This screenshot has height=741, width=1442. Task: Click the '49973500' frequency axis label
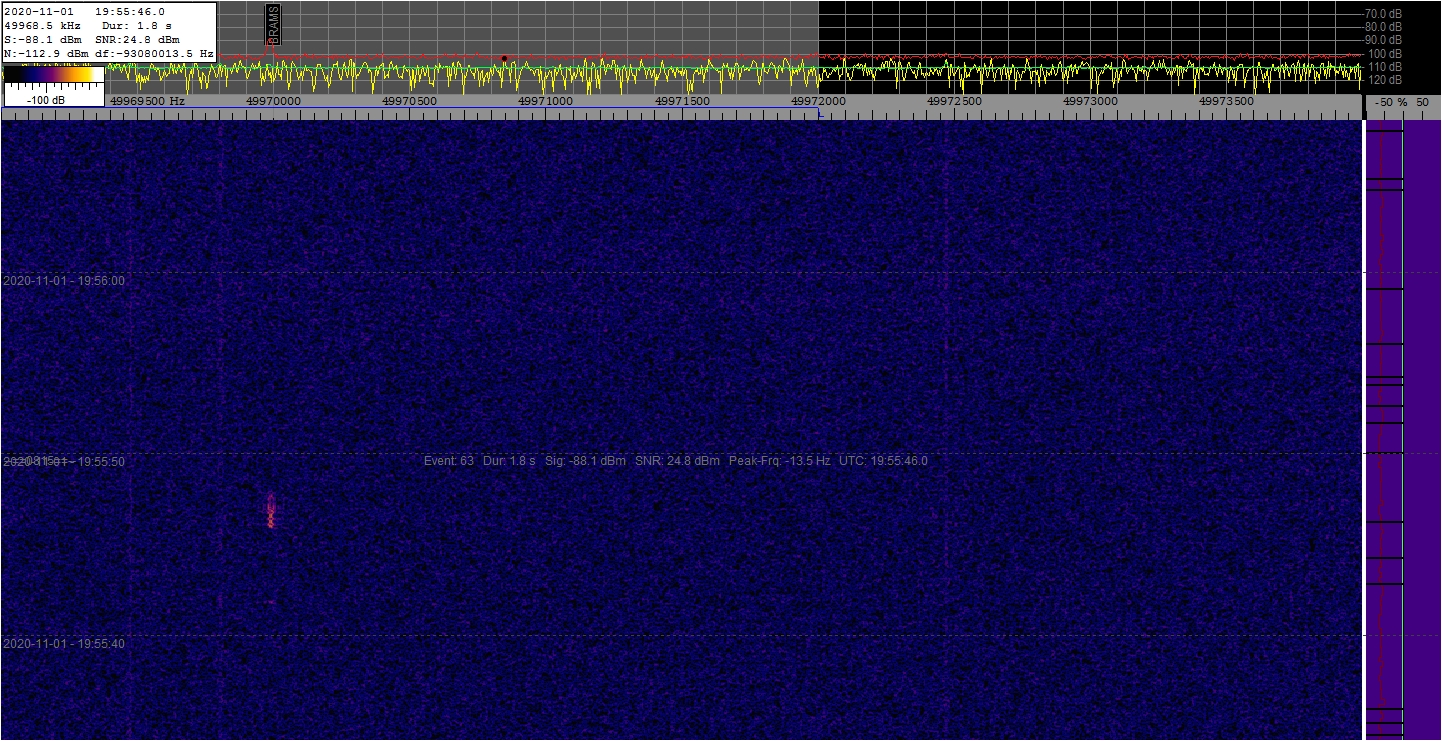[1227, 101]
